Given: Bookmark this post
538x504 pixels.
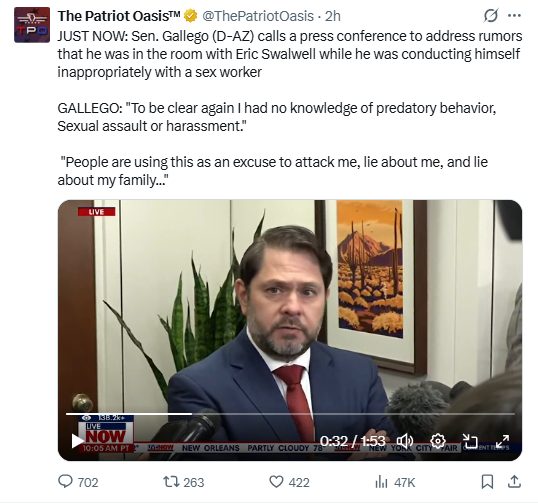Looking at the screenshot, I should (x=487, y=482).
